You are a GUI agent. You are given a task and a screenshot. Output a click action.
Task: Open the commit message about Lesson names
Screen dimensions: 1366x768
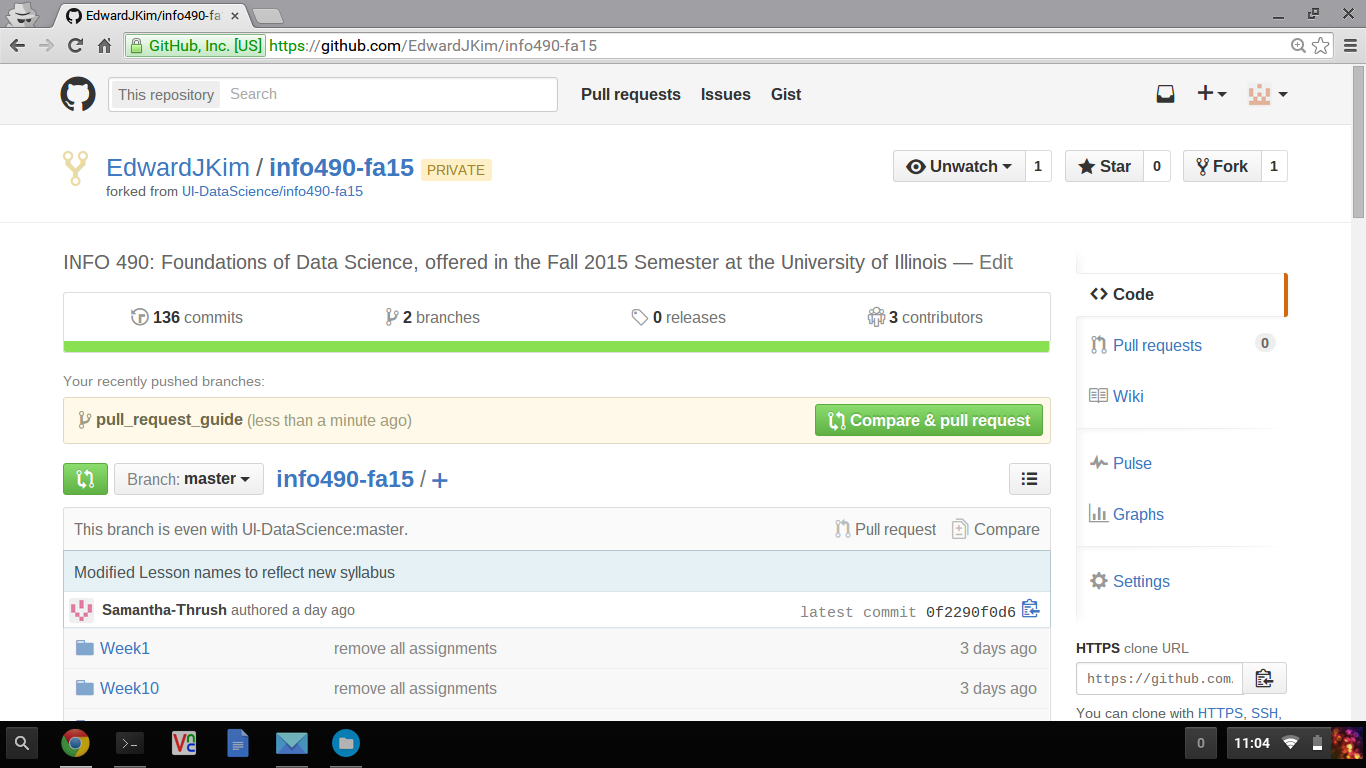pos(234,573)
